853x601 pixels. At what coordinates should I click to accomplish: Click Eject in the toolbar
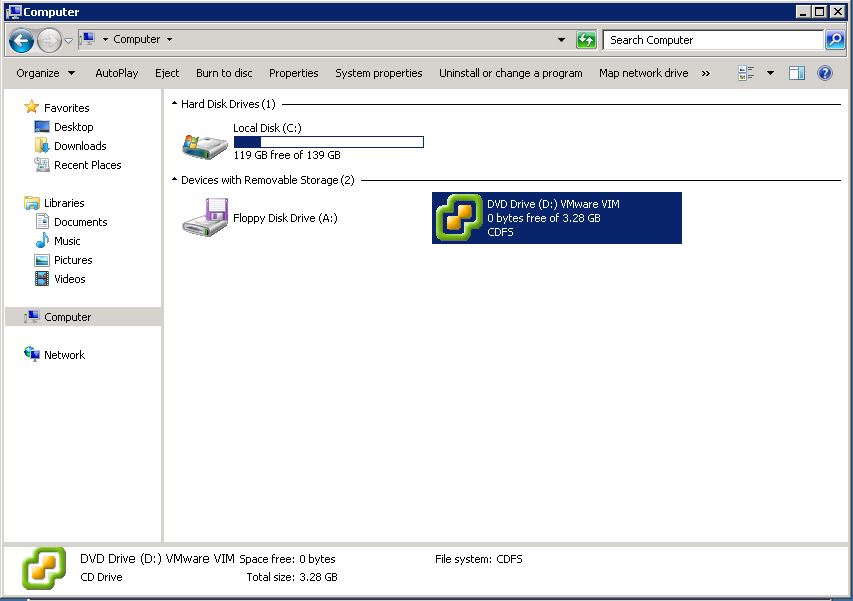coord(167,73)
